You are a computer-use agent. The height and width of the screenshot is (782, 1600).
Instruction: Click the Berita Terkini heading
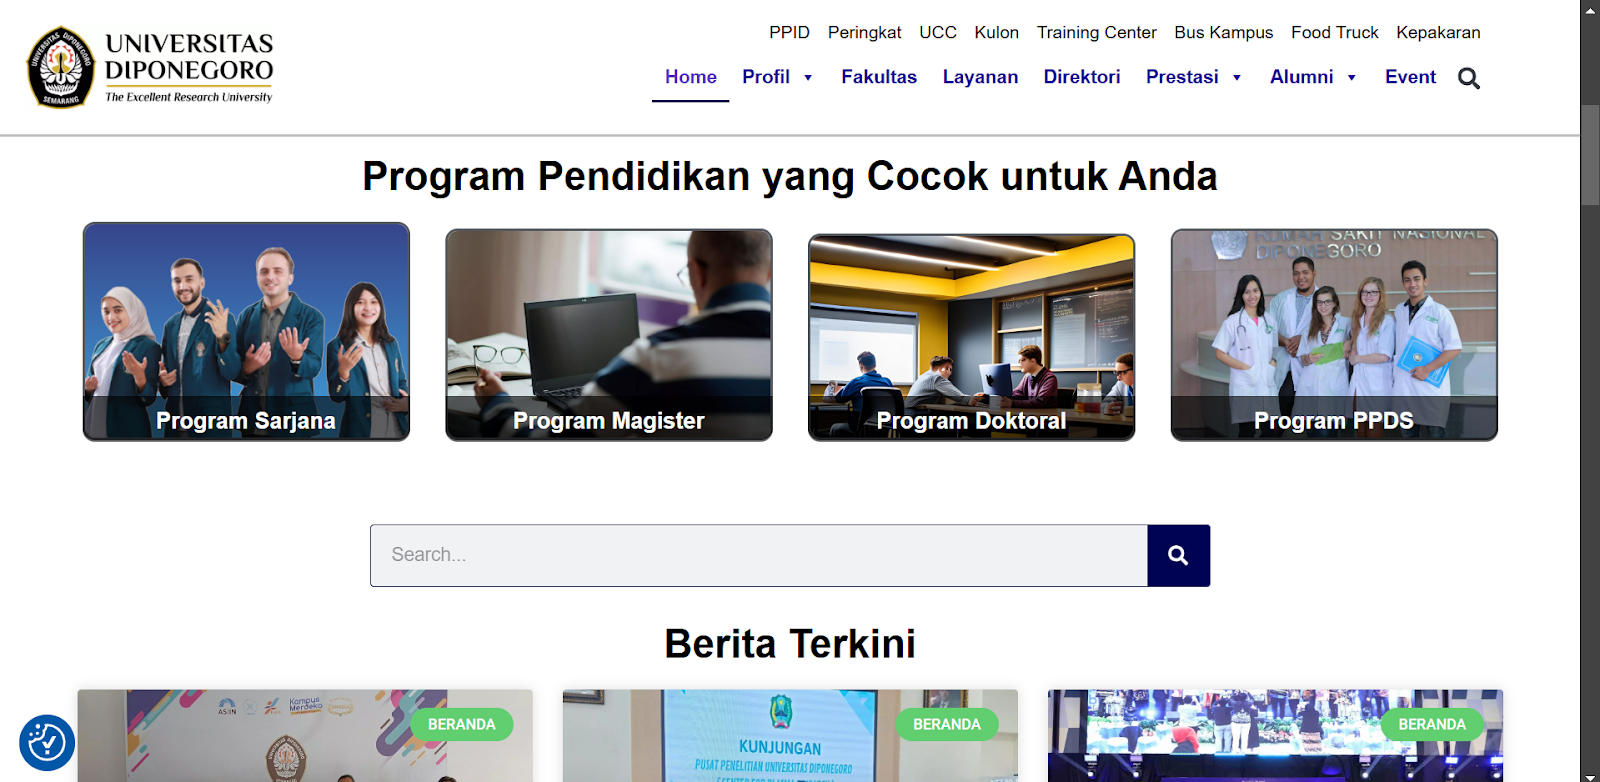click(790, 644)
